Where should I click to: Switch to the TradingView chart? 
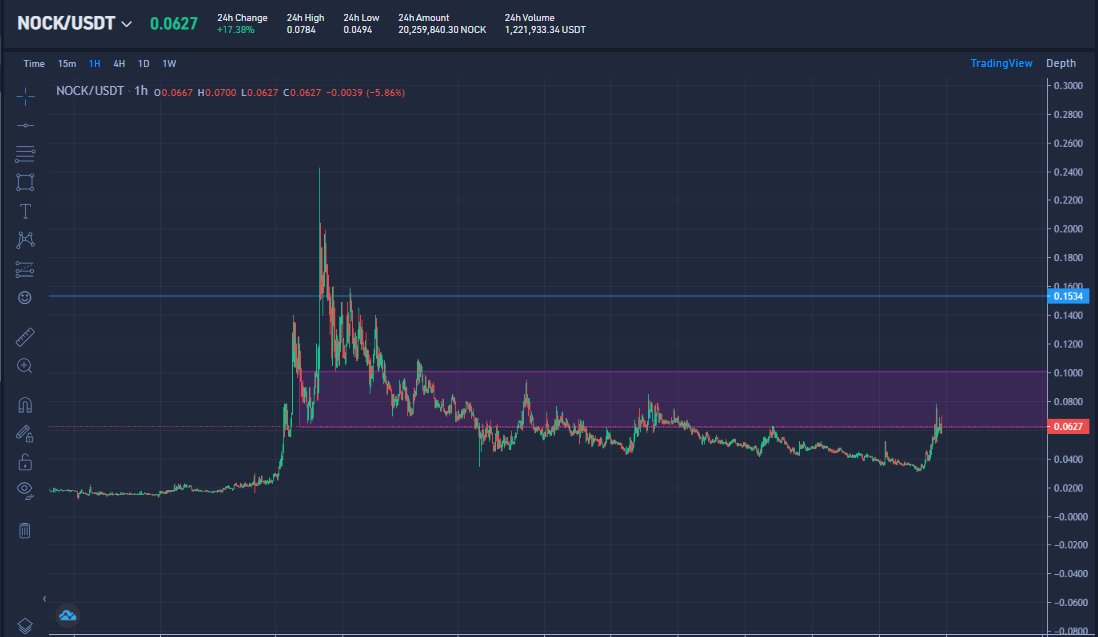tap(1001, 63)
